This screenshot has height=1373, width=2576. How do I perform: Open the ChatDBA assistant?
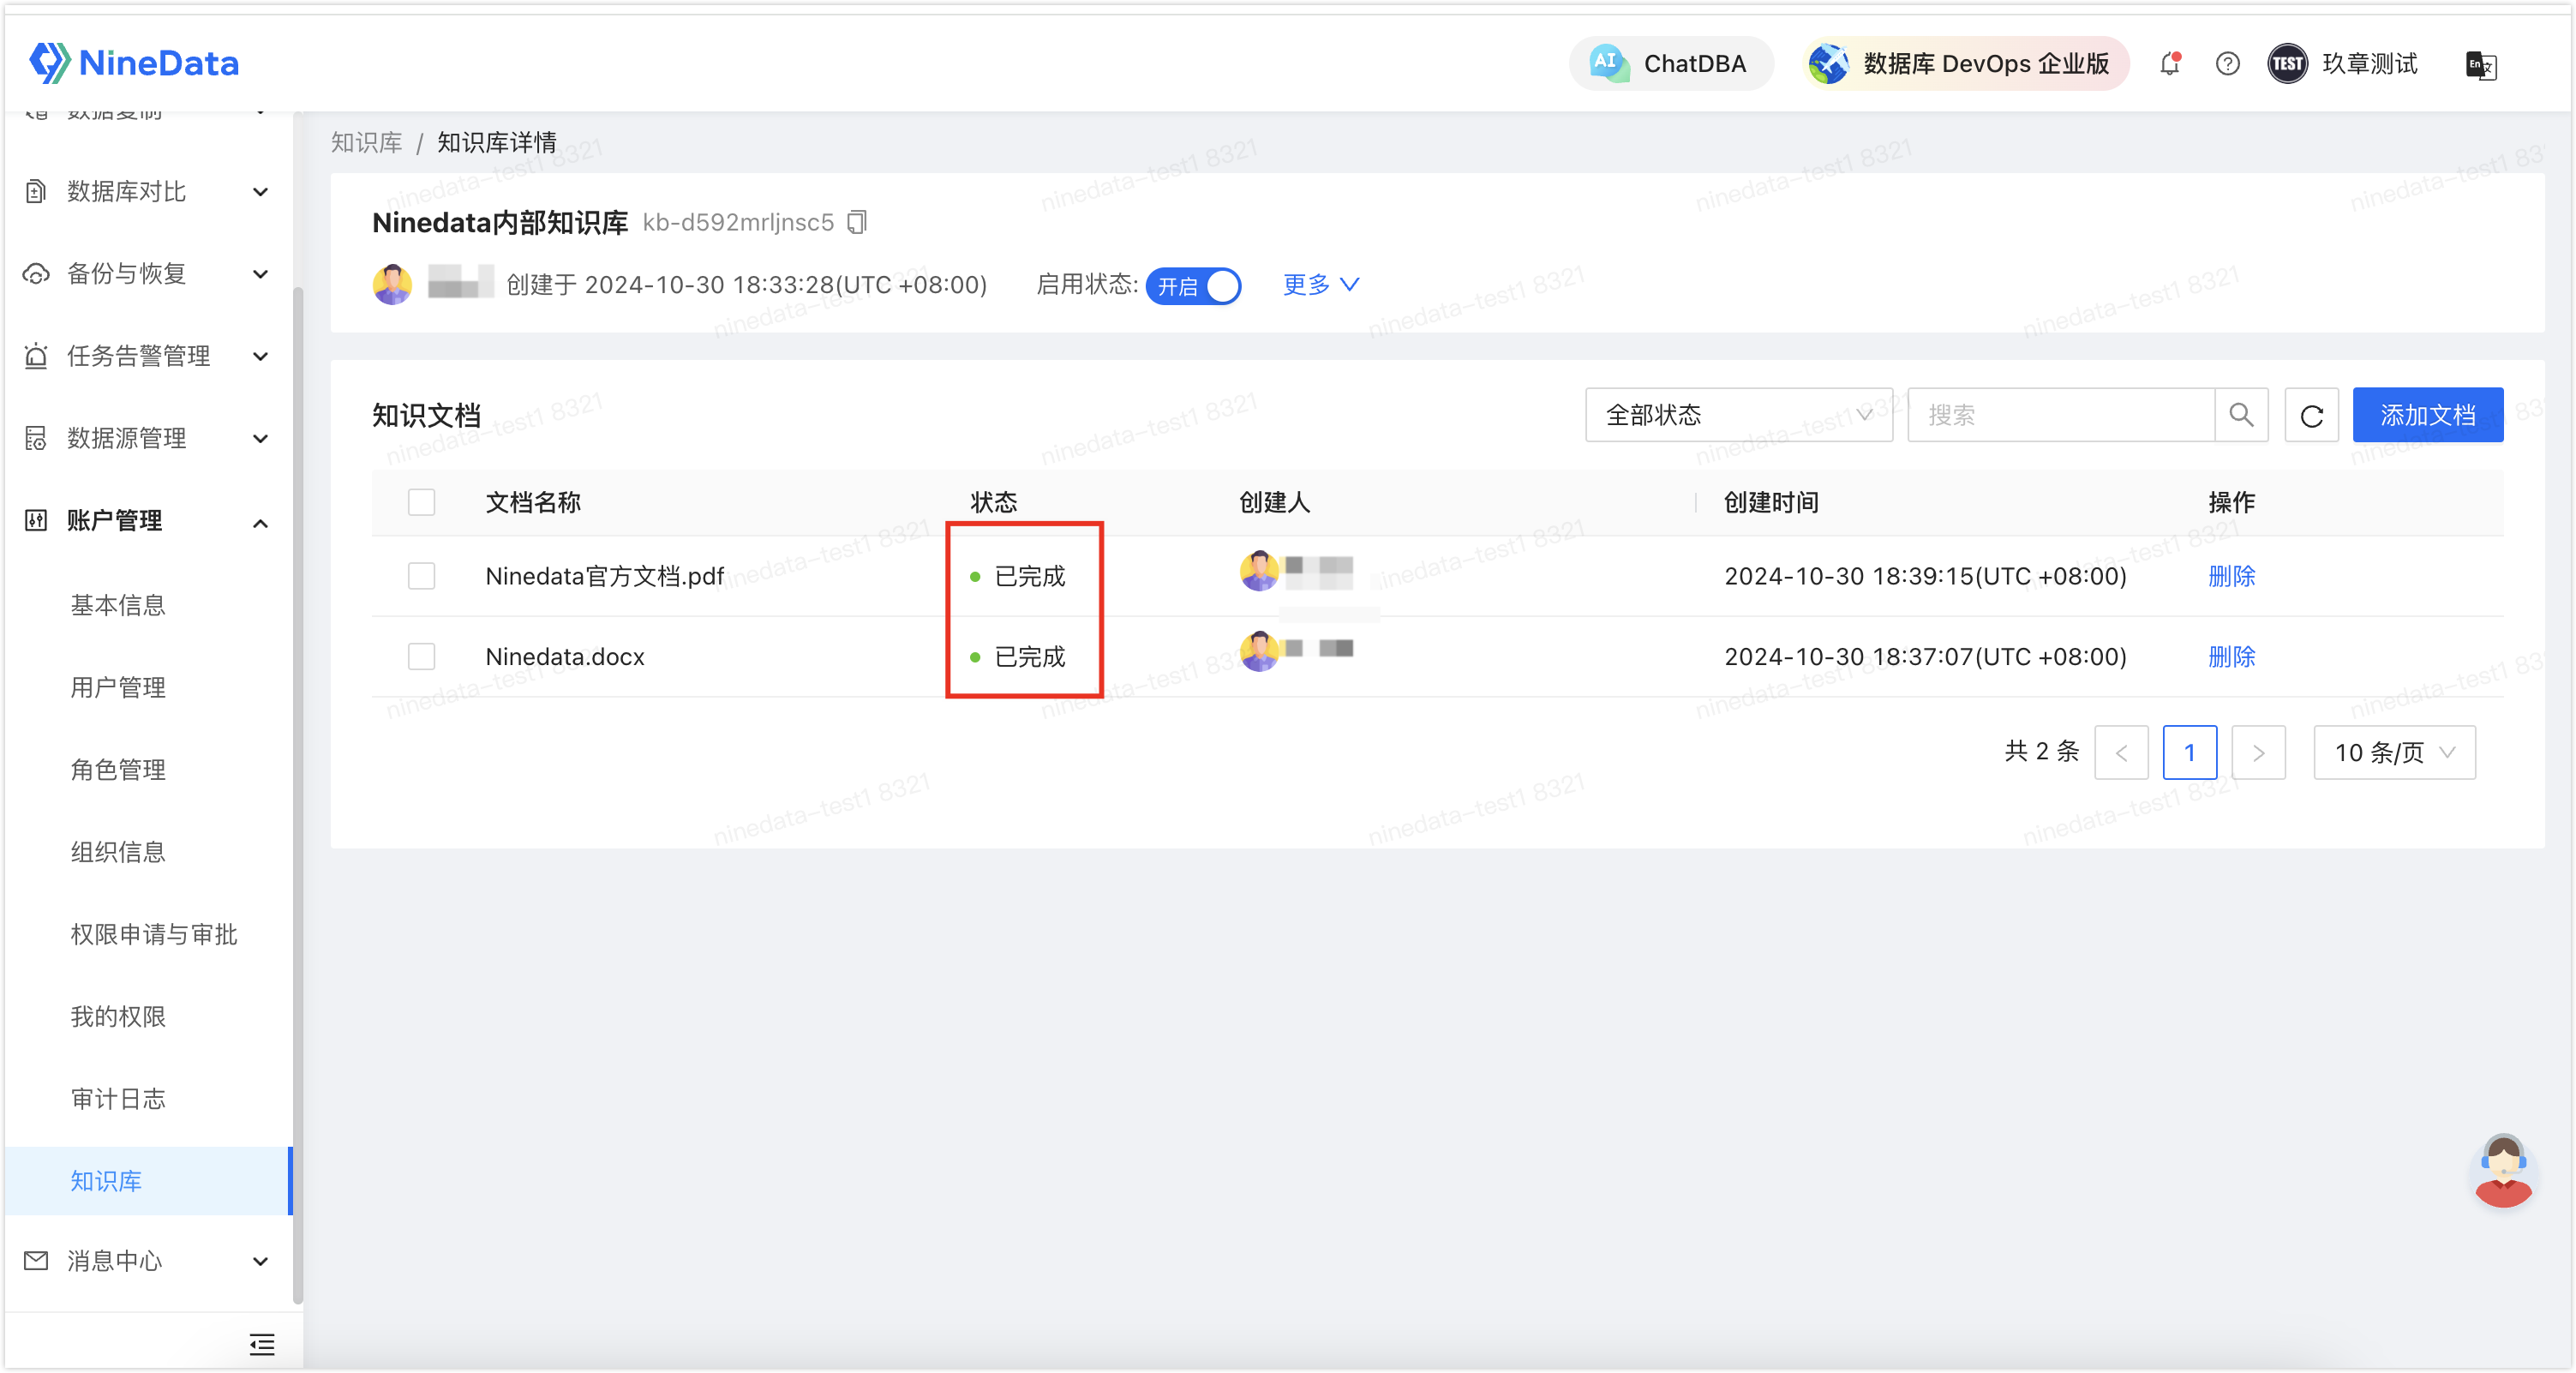tap(1671, 64)
